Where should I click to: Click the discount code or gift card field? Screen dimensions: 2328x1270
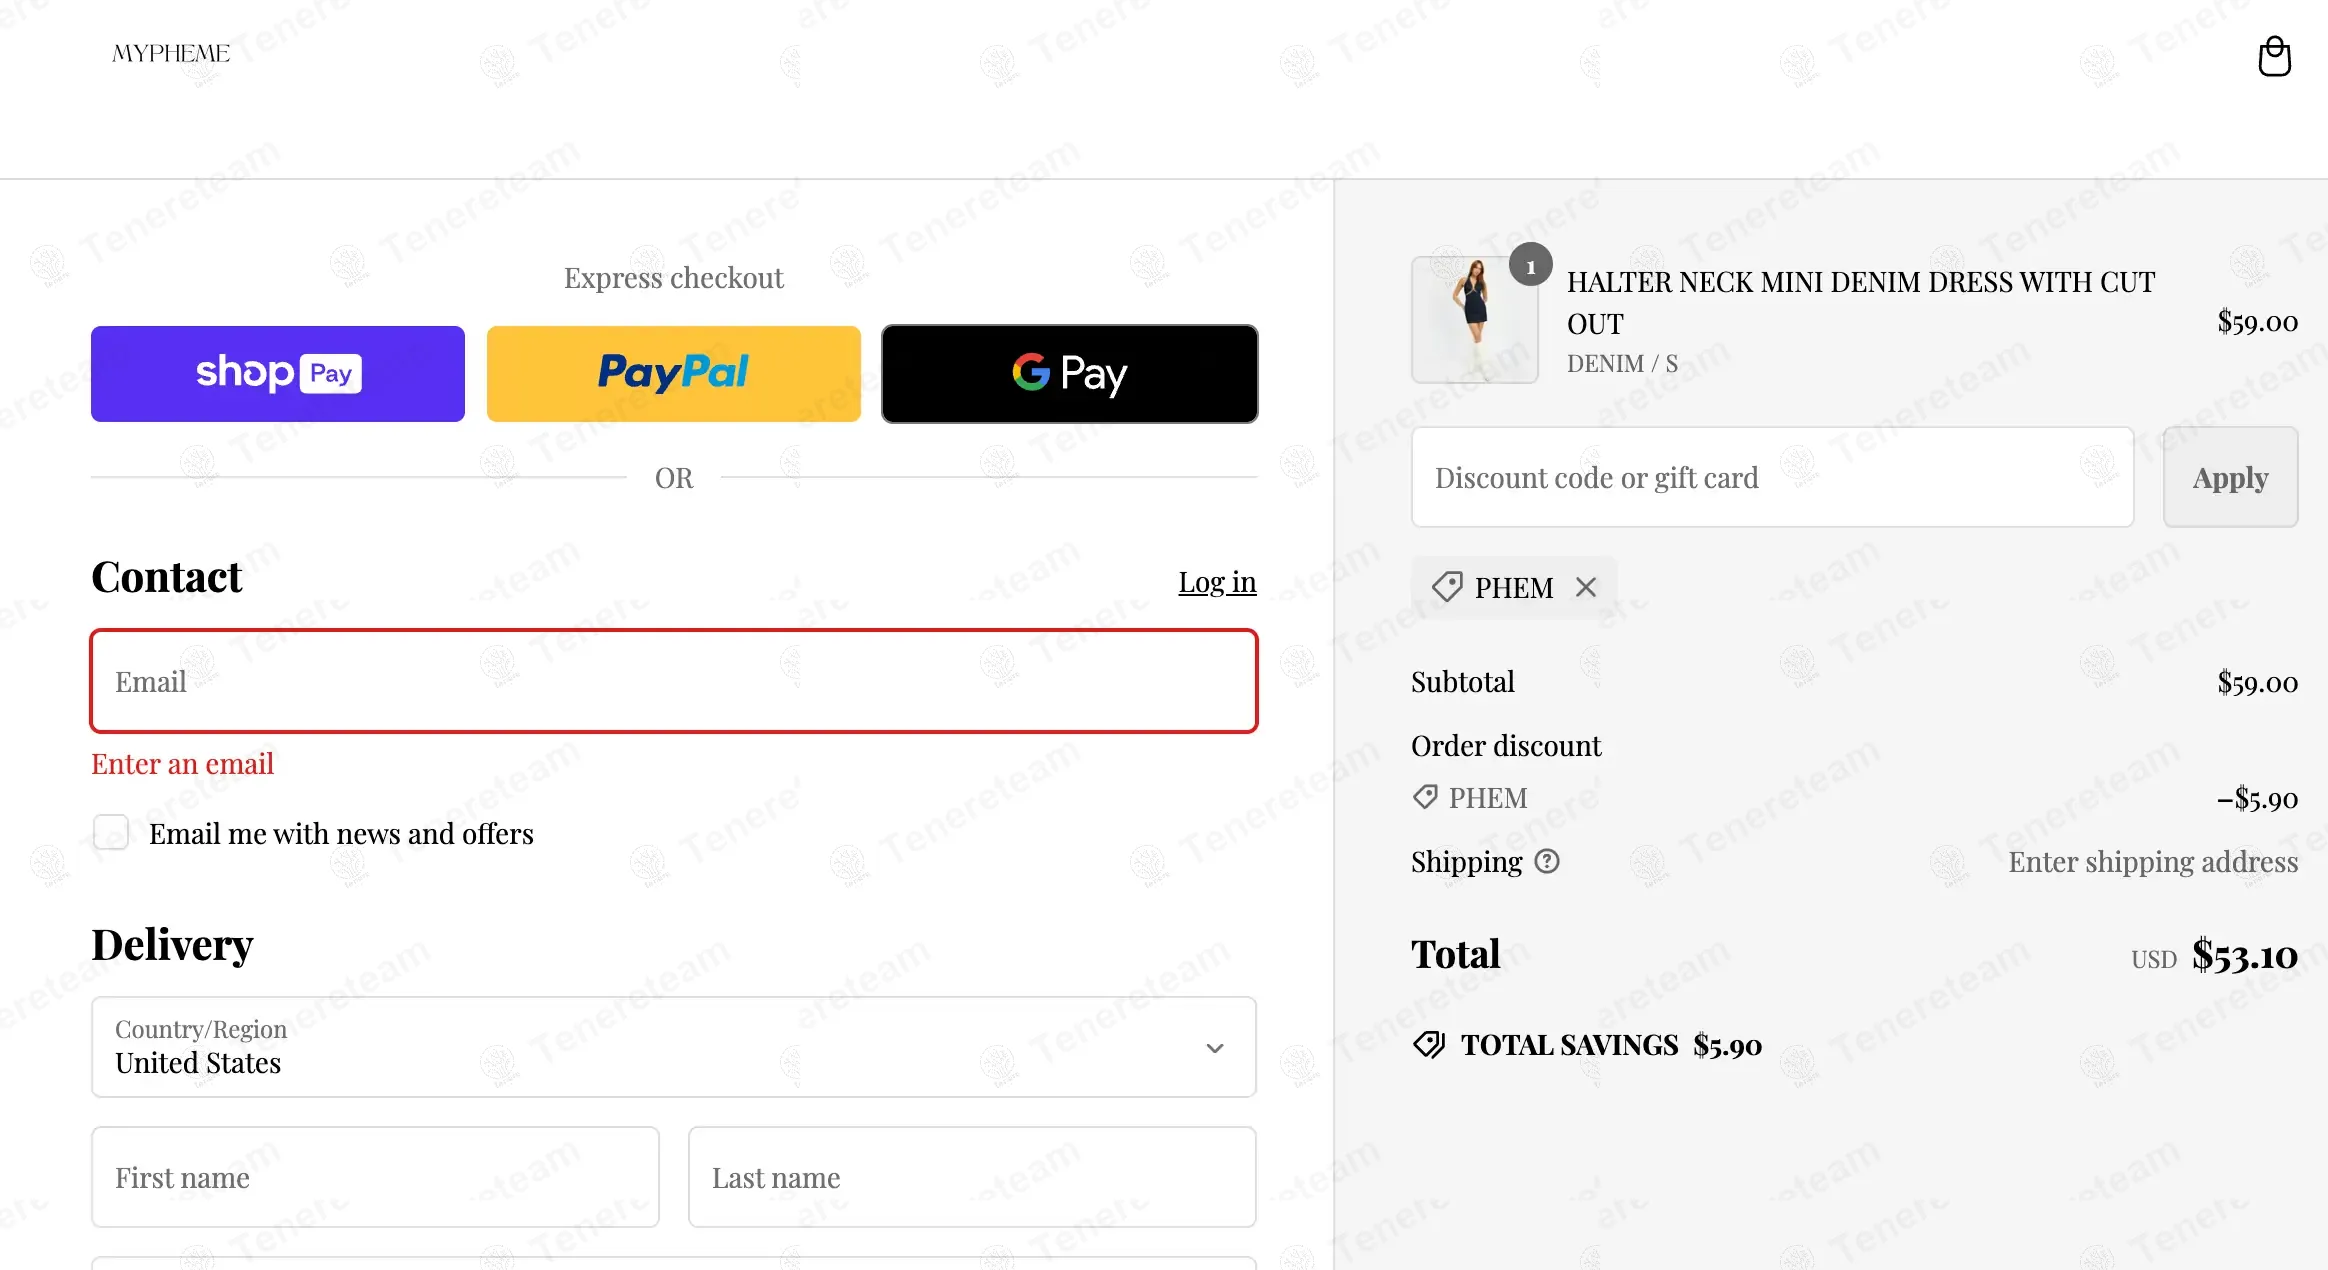[x=1773, y=477]
